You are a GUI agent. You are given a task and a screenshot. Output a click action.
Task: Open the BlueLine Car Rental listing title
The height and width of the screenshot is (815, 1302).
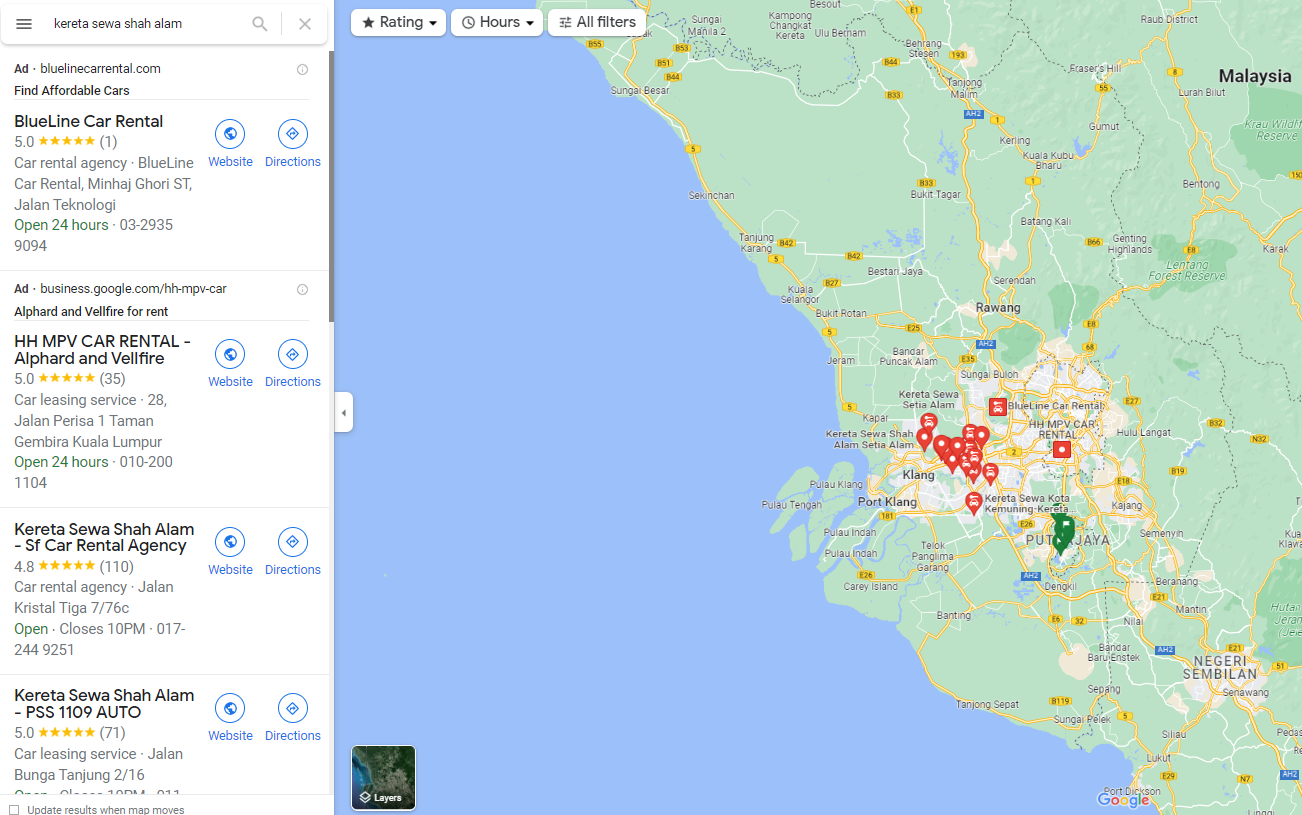88,121
